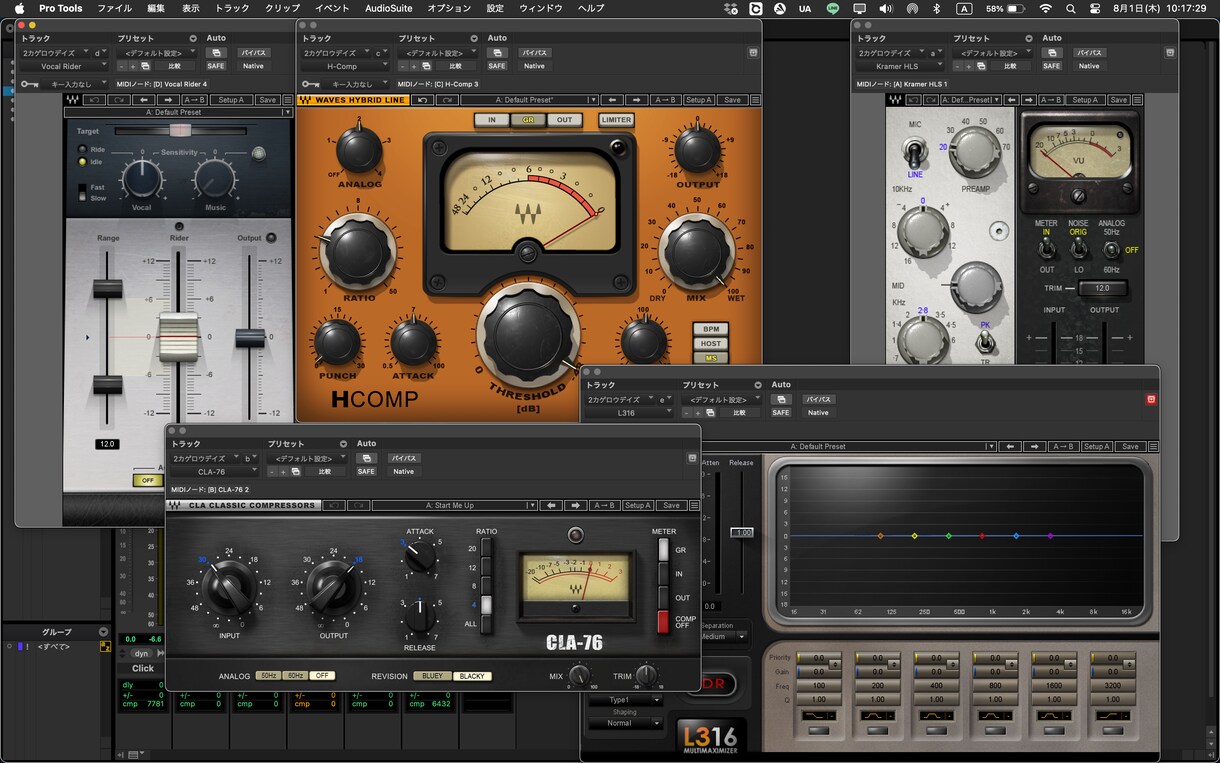Screen dimensions: 1220x763
Task: Click the Wi-Fi icon in the macOS menu bar
Action: [x=1045, y=8]
